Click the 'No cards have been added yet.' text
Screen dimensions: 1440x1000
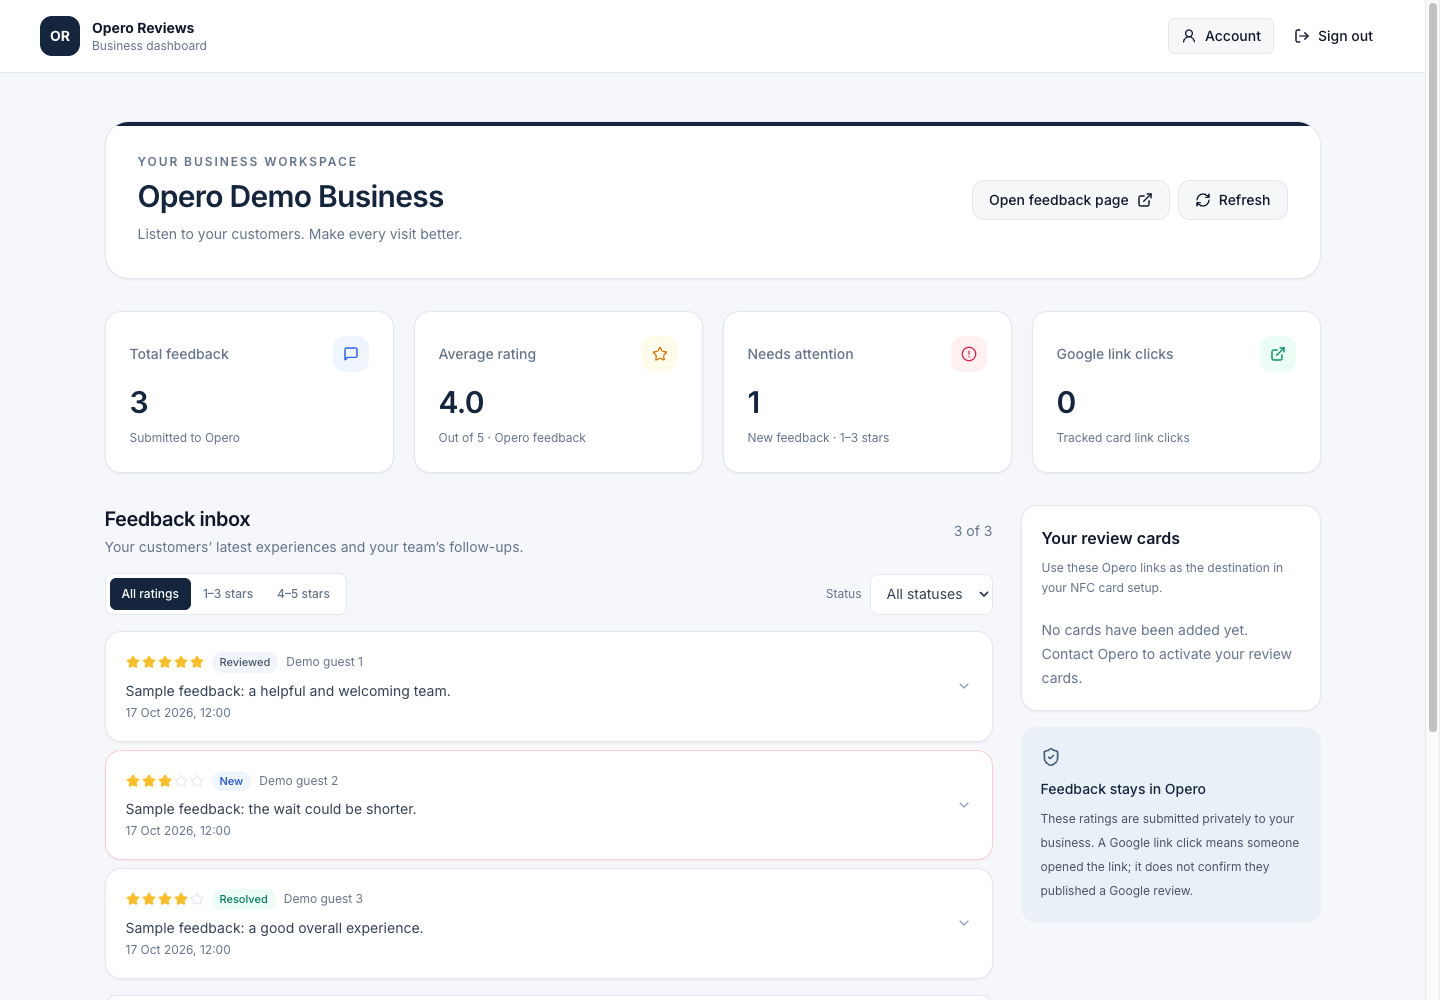click(x=1145, y=630)
